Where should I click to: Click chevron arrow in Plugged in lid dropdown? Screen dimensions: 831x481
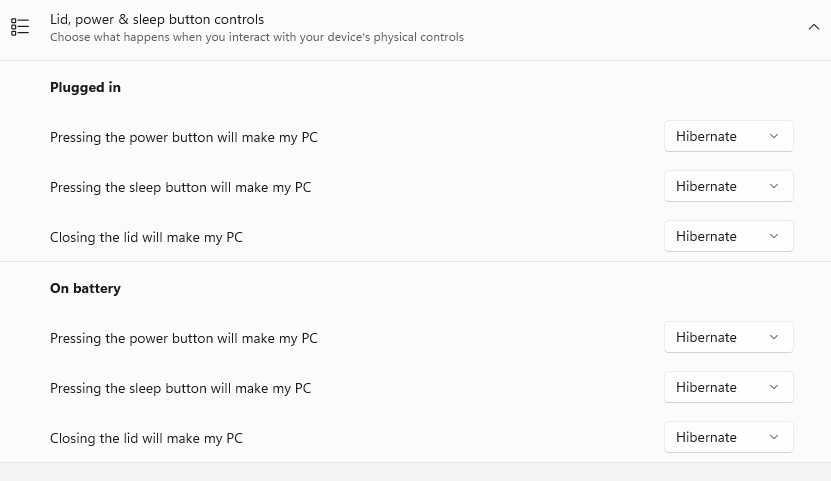pos(774,236)
